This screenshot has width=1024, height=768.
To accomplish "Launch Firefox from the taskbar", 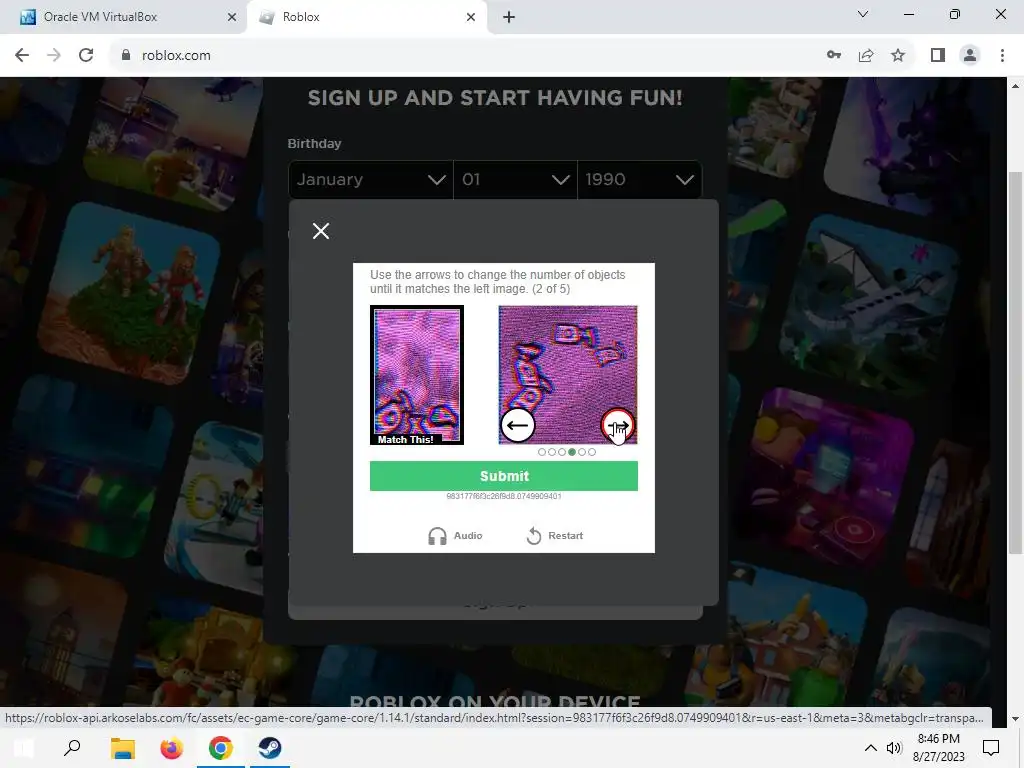I will pos(171,748).
